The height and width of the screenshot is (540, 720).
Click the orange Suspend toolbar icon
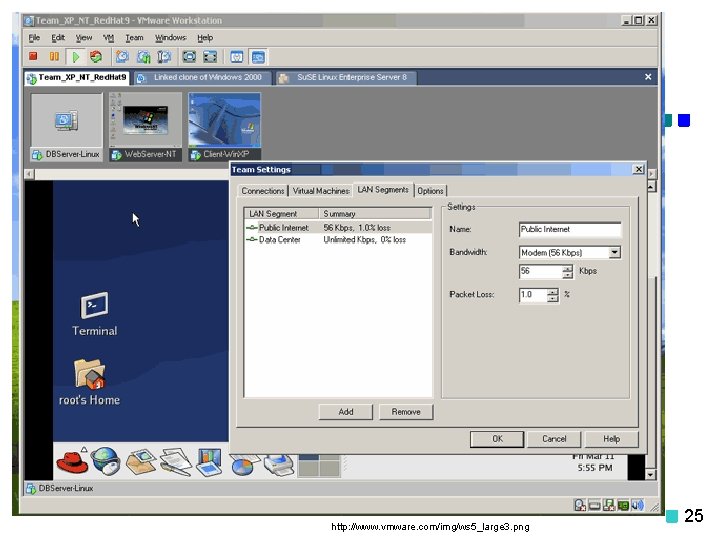click(x=54, y=56)
